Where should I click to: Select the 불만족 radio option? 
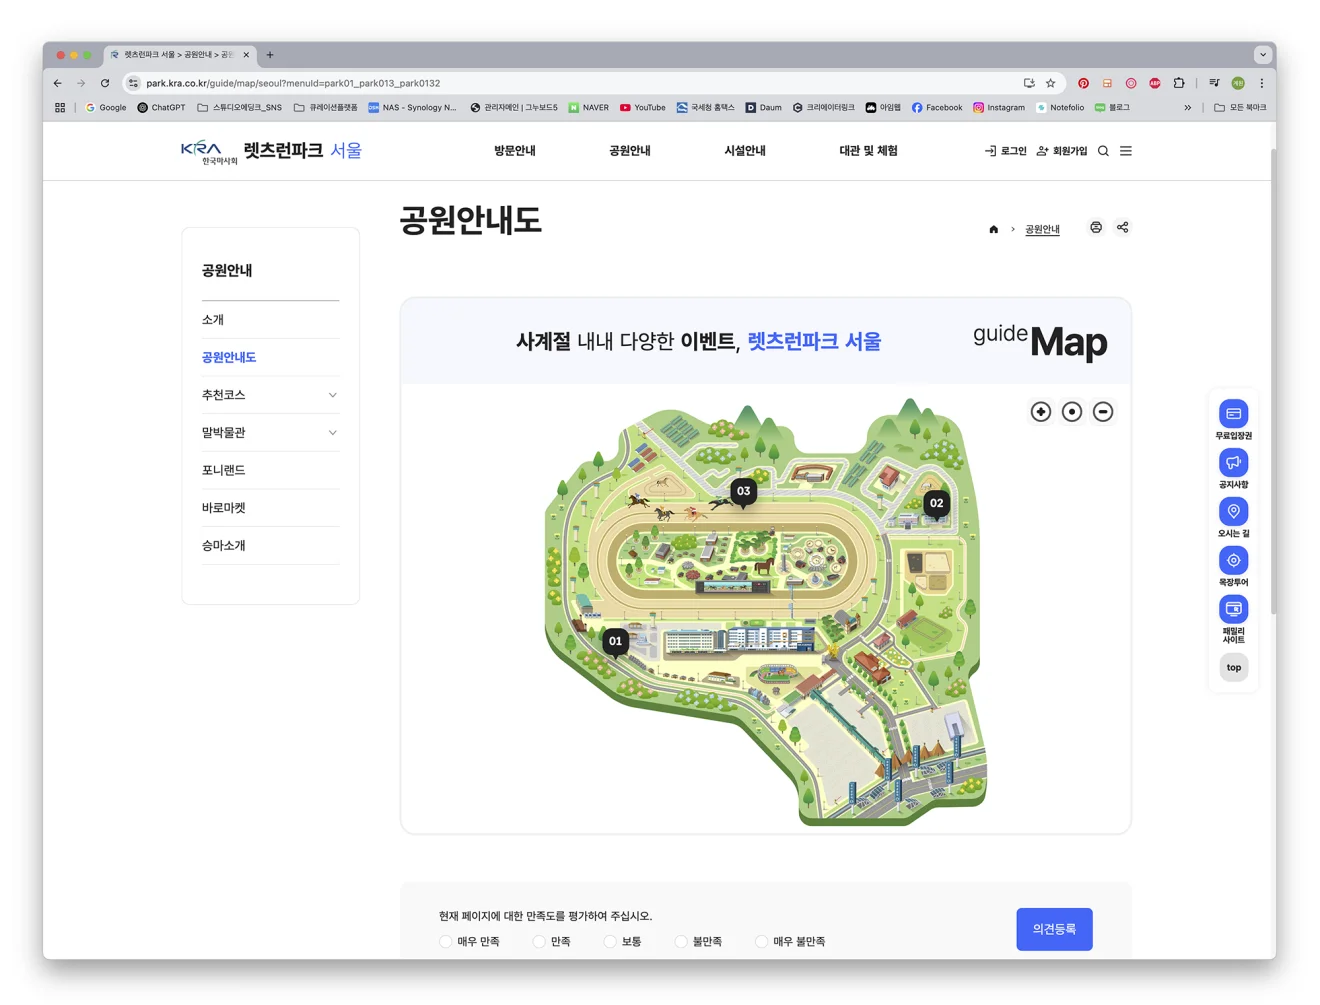[681, 942]
